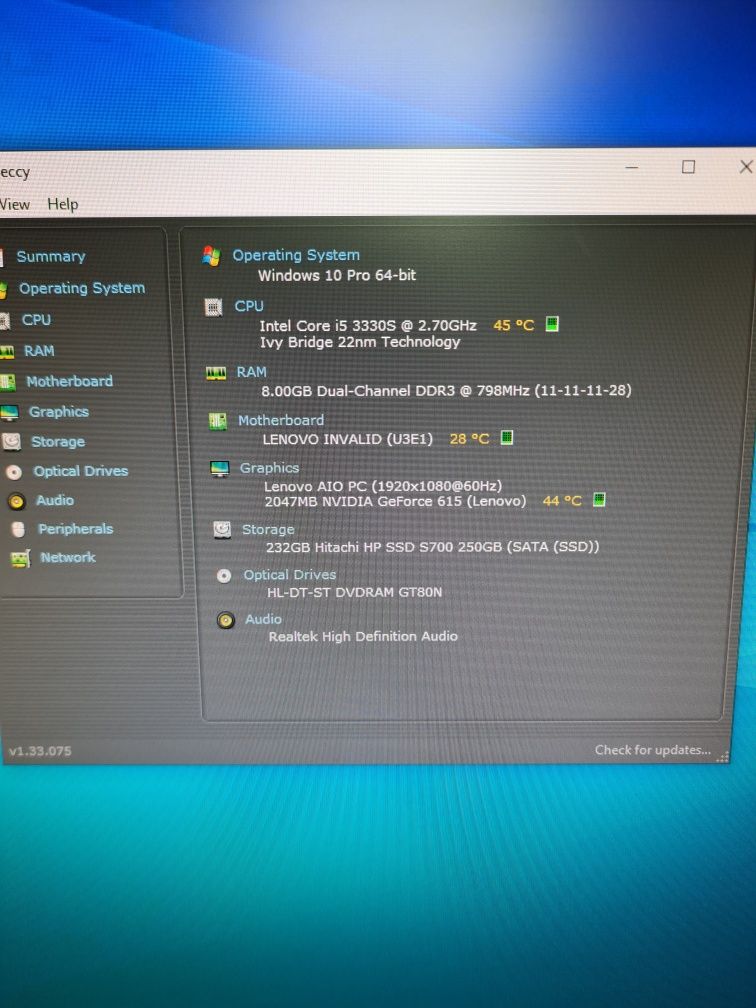Click the motherboard temperature status square
This screenshot has width=756, height=1008.
point(507,438)
